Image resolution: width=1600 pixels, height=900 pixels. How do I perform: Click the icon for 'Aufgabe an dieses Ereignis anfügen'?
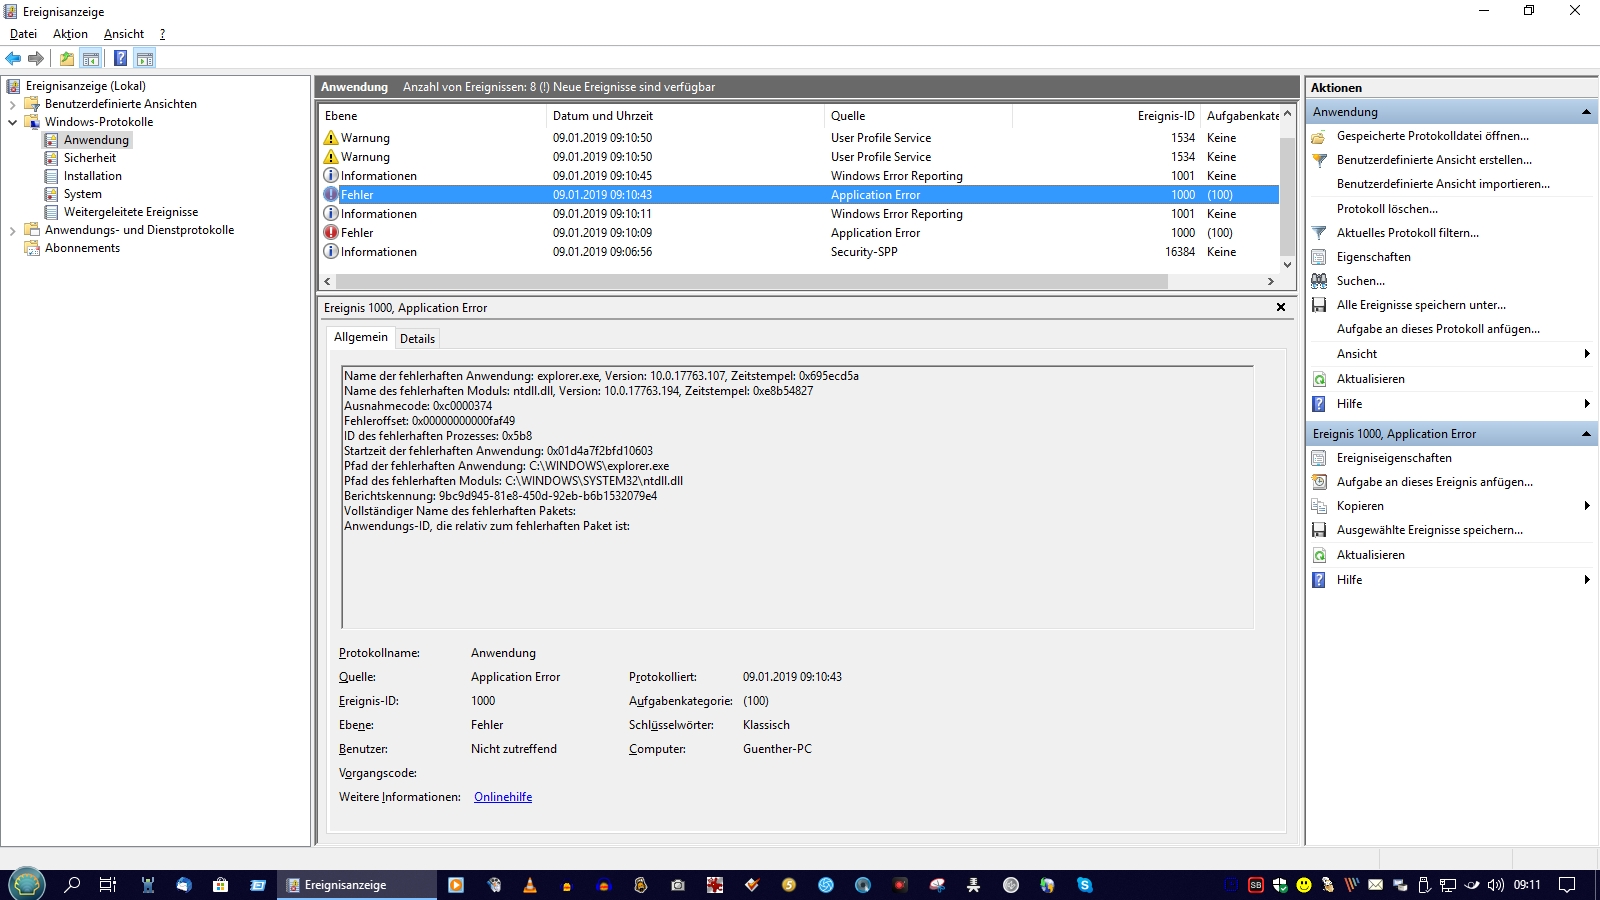[x=1319, y=482]
